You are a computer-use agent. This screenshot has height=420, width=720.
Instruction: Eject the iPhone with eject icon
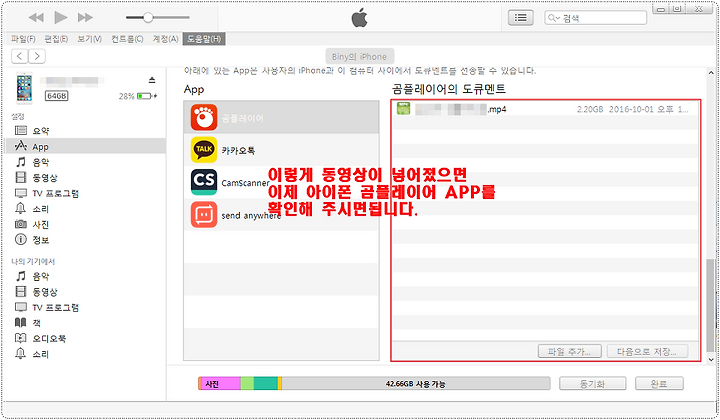coord(152,80)
